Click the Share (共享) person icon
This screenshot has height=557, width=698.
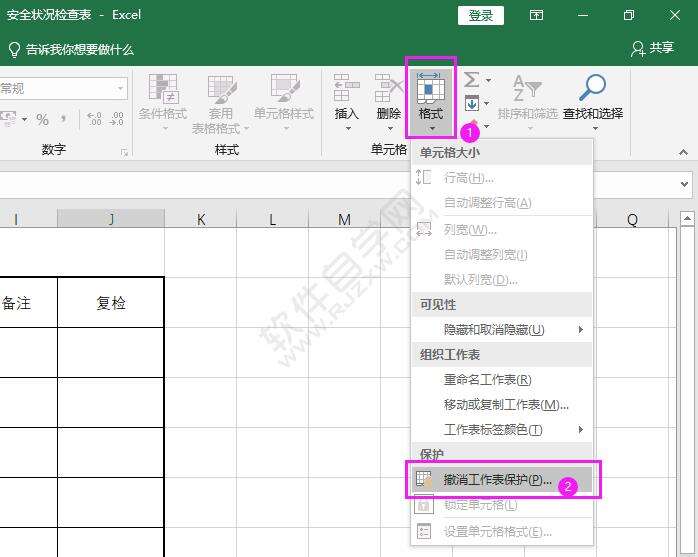[x=637, y=49]
